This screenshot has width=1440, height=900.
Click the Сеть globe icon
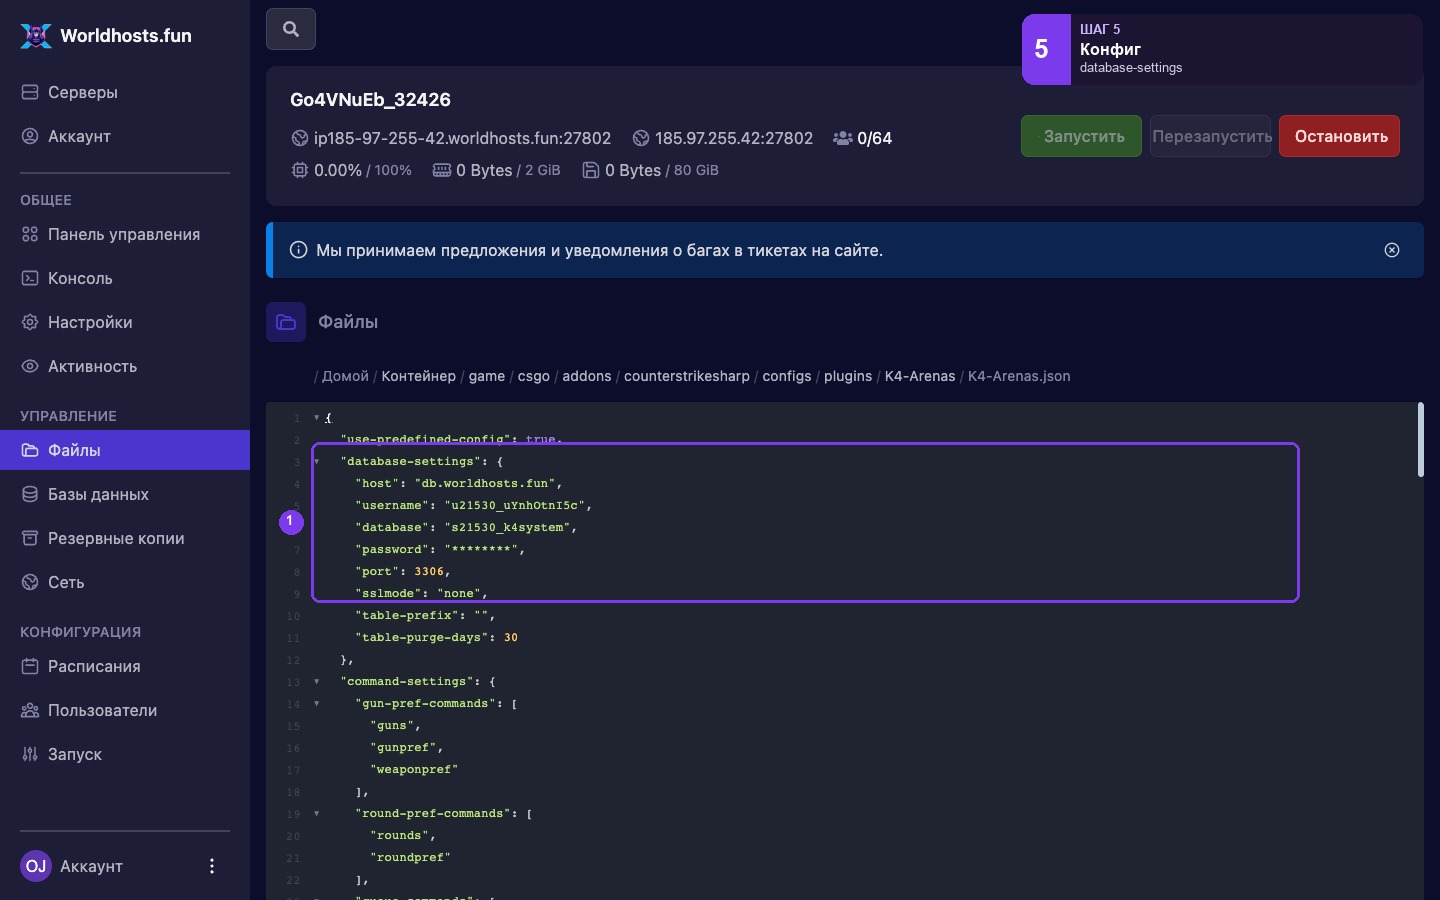click(x=30, y=582)
